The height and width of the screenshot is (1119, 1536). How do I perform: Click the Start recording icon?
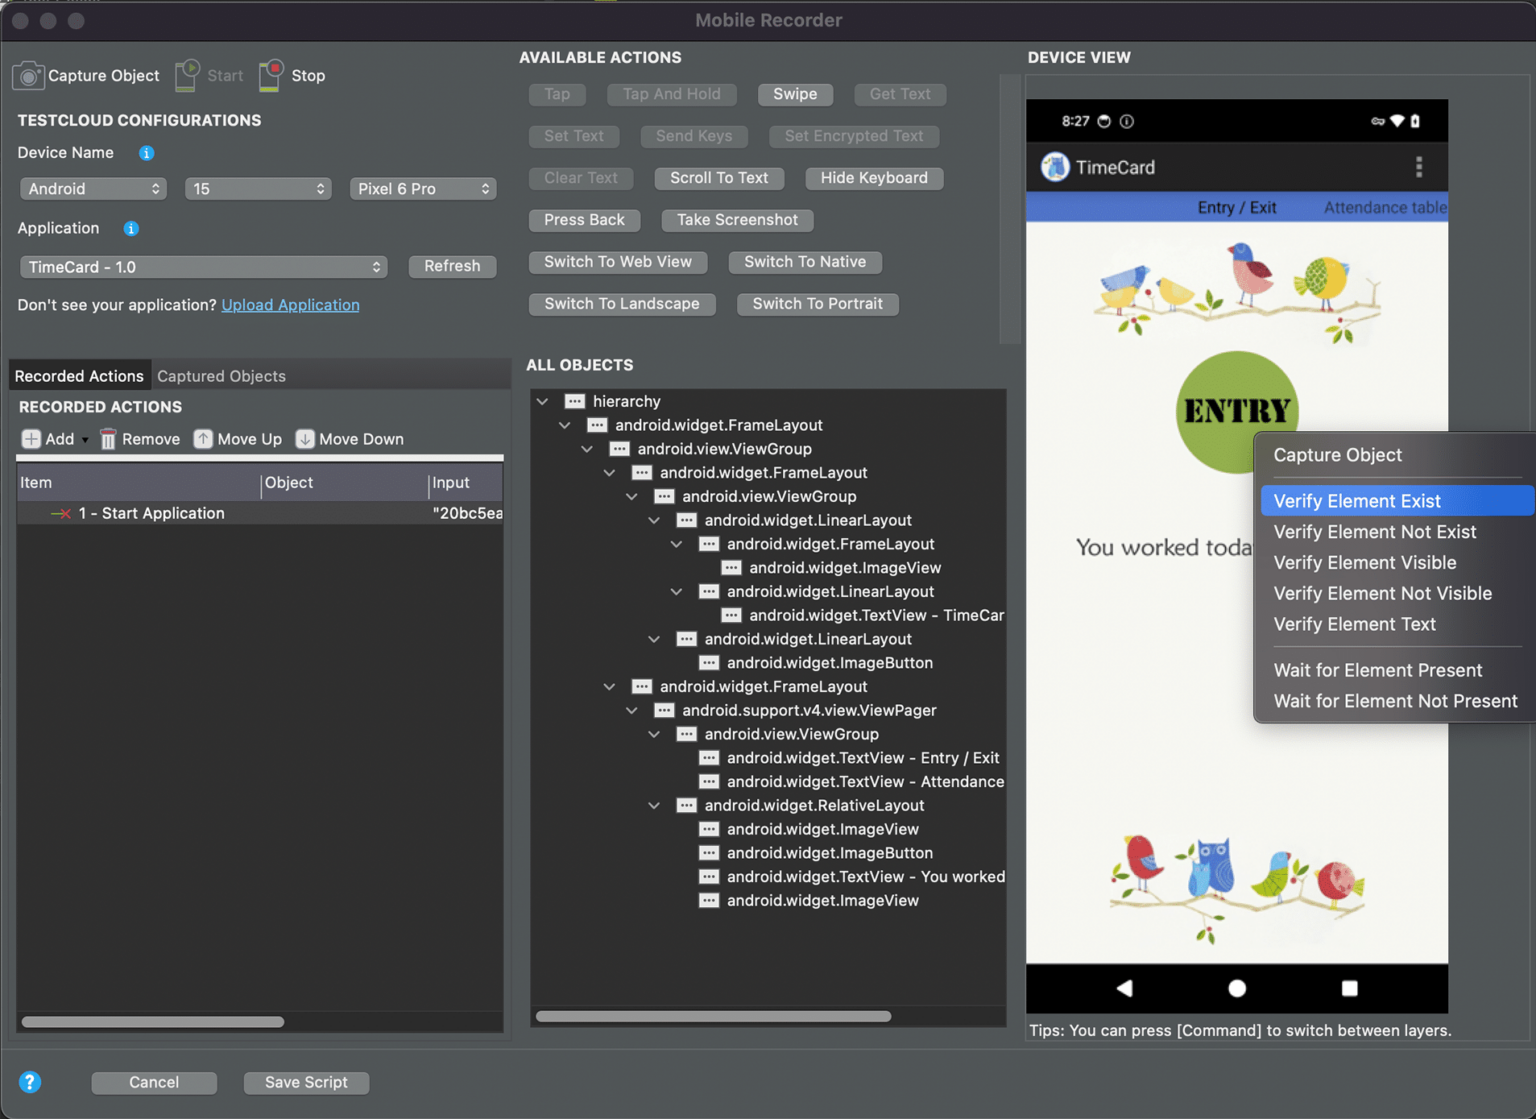(x=186, y=75)
